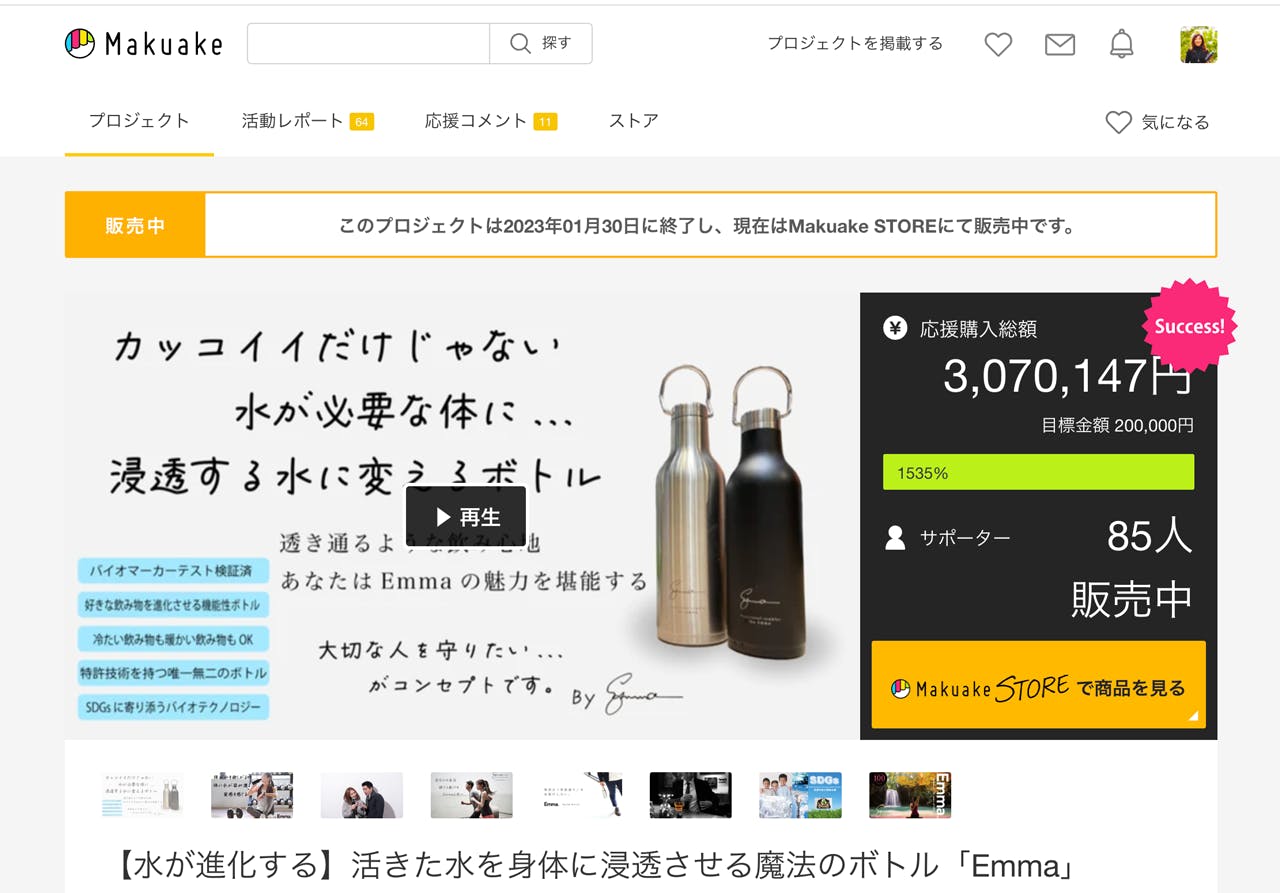1280x893 pixels.
Task: Toggle the 気になる heart favorite
Action: (1158, 122)
